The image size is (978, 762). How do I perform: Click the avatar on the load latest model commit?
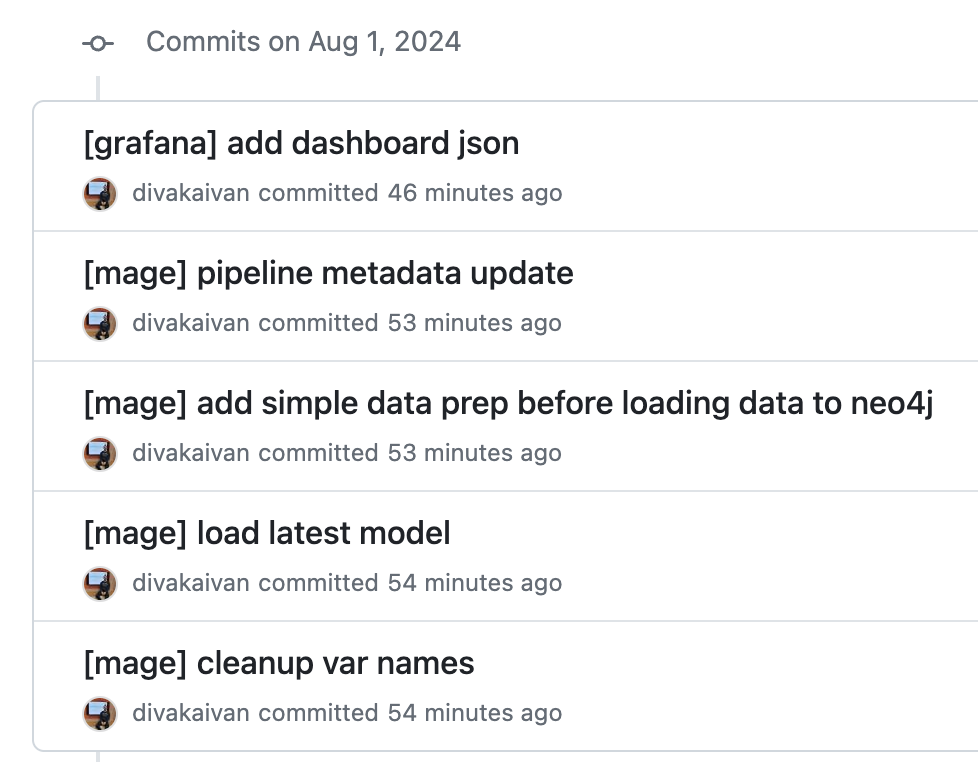(100, 583)
